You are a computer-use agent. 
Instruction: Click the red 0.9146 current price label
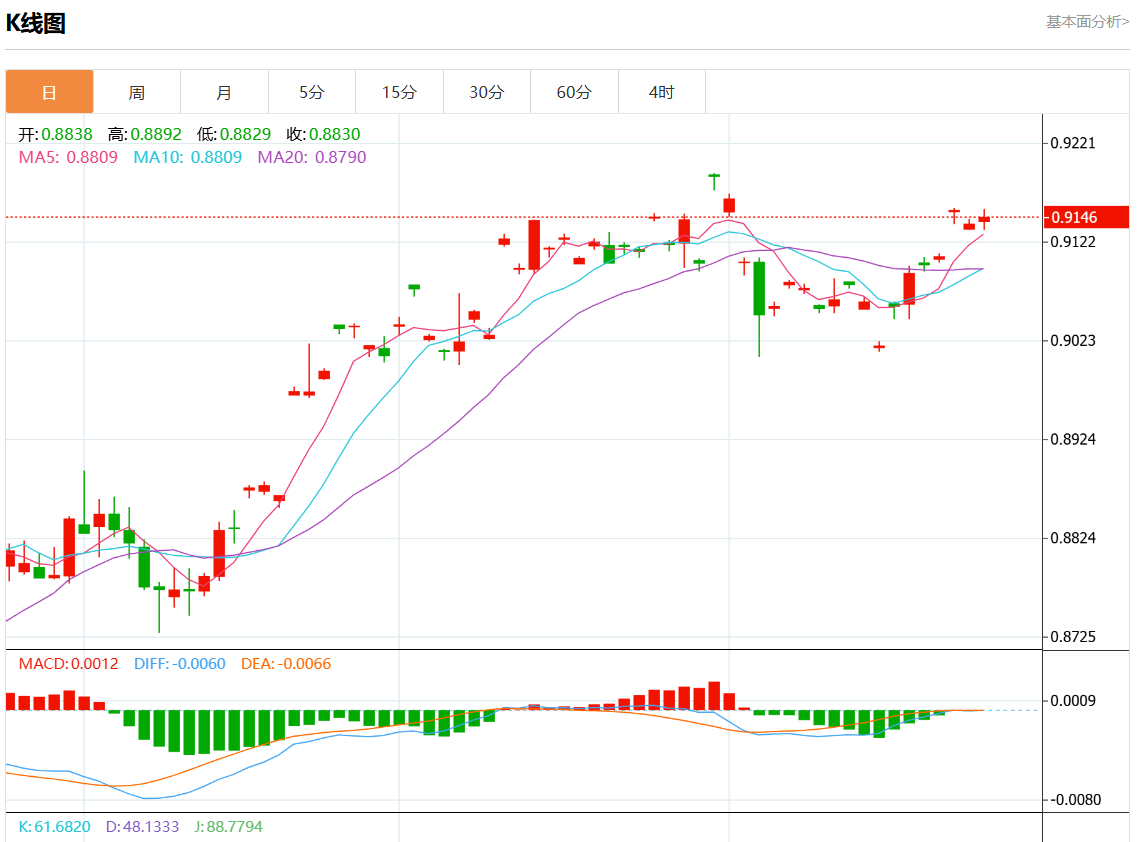[1086, 217]
